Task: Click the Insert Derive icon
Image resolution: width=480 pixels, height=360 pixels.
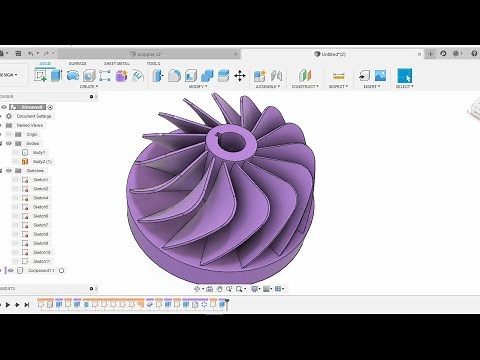Action: (364, 76)
